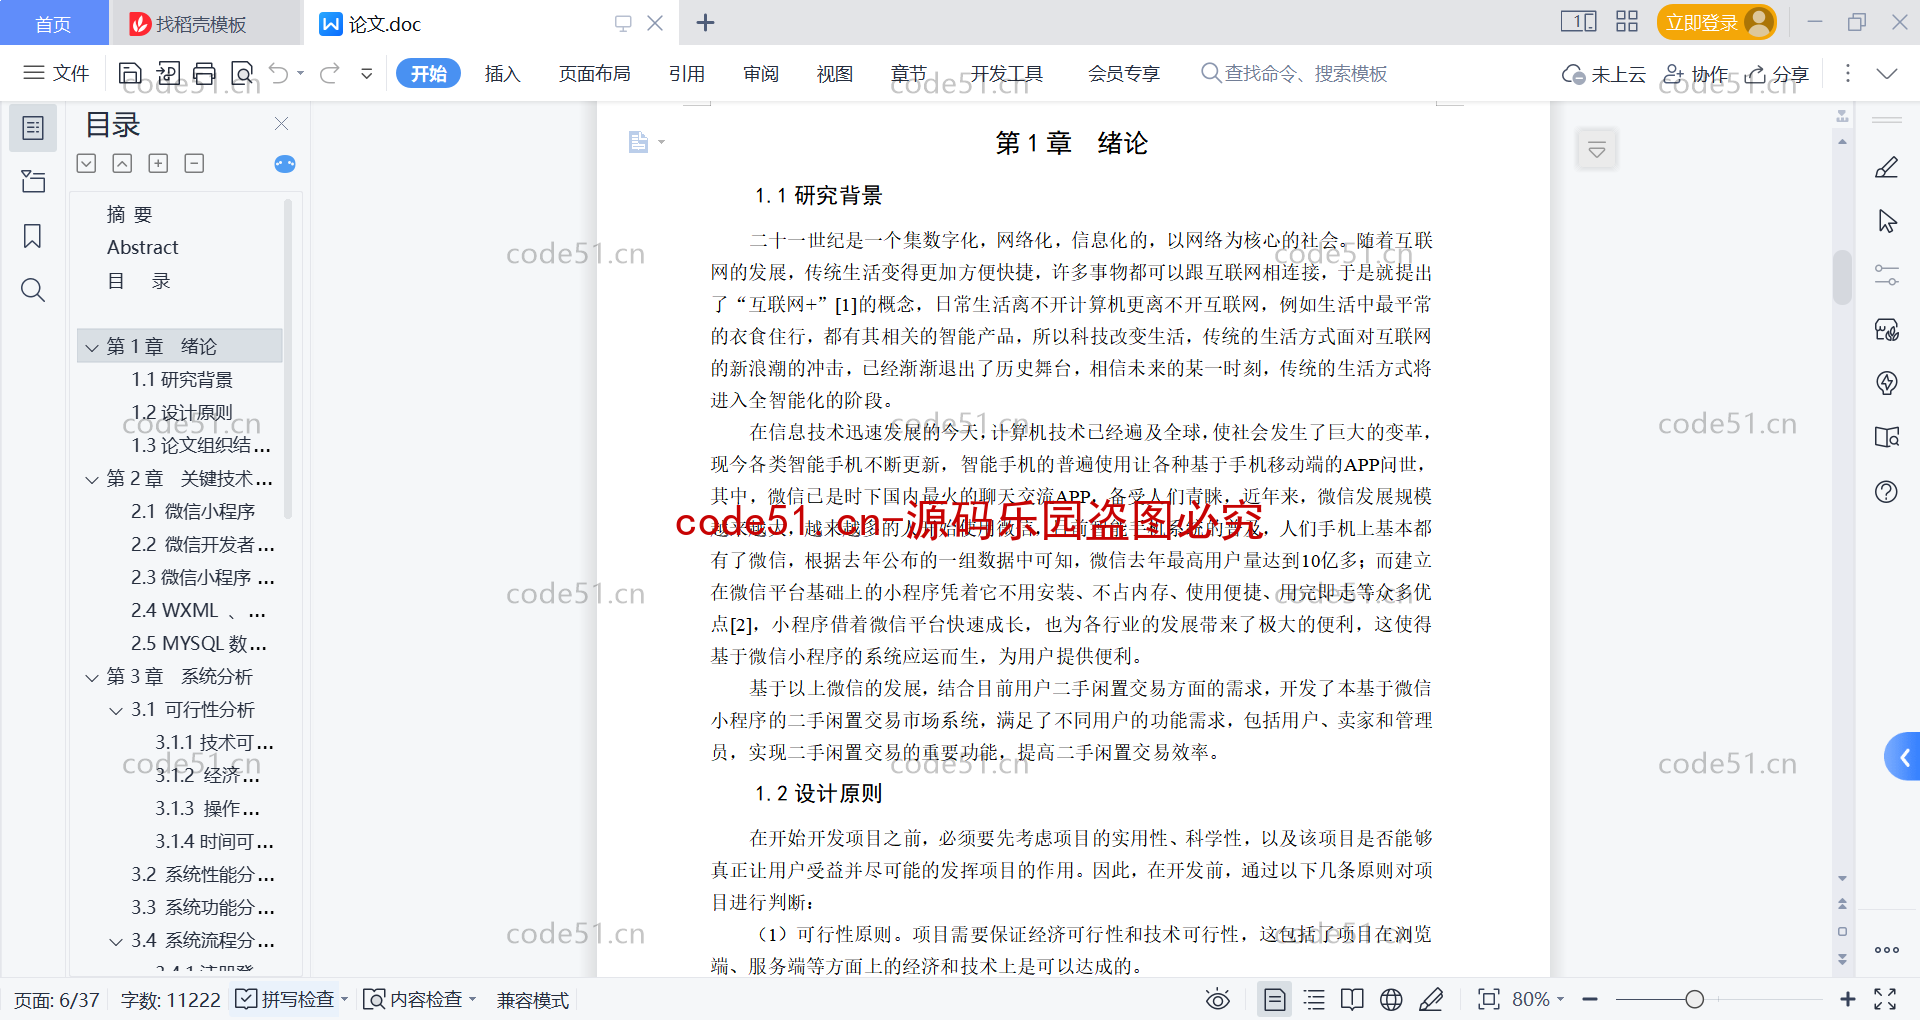The width and height of the screenshot is (1920, 1020).
Task: Open the 文件 menu
Action: (x=57, y=73)
